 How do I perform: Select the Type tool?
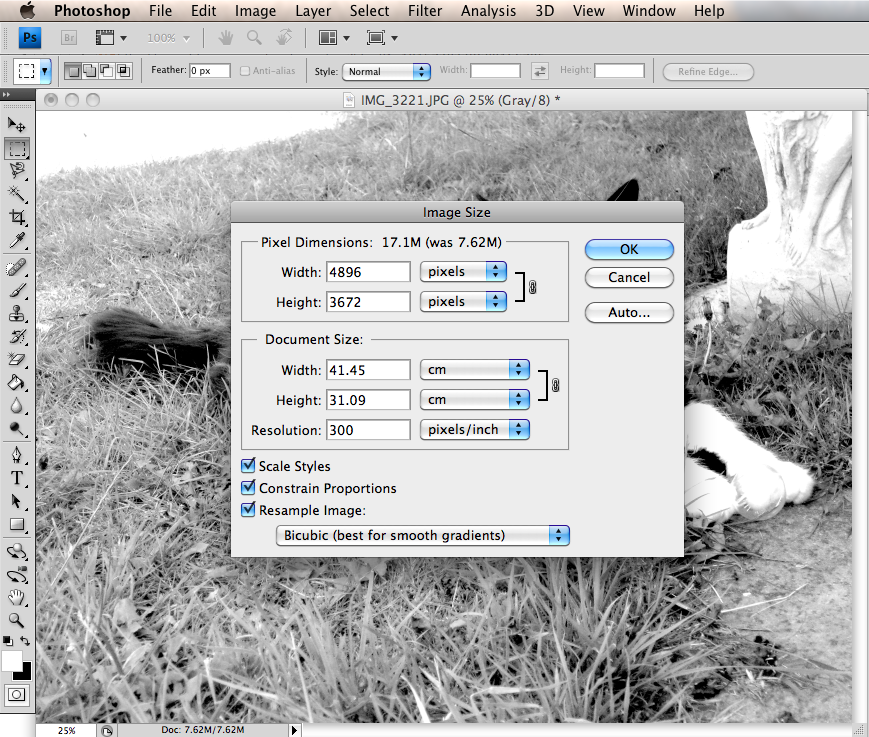[17, 478]
